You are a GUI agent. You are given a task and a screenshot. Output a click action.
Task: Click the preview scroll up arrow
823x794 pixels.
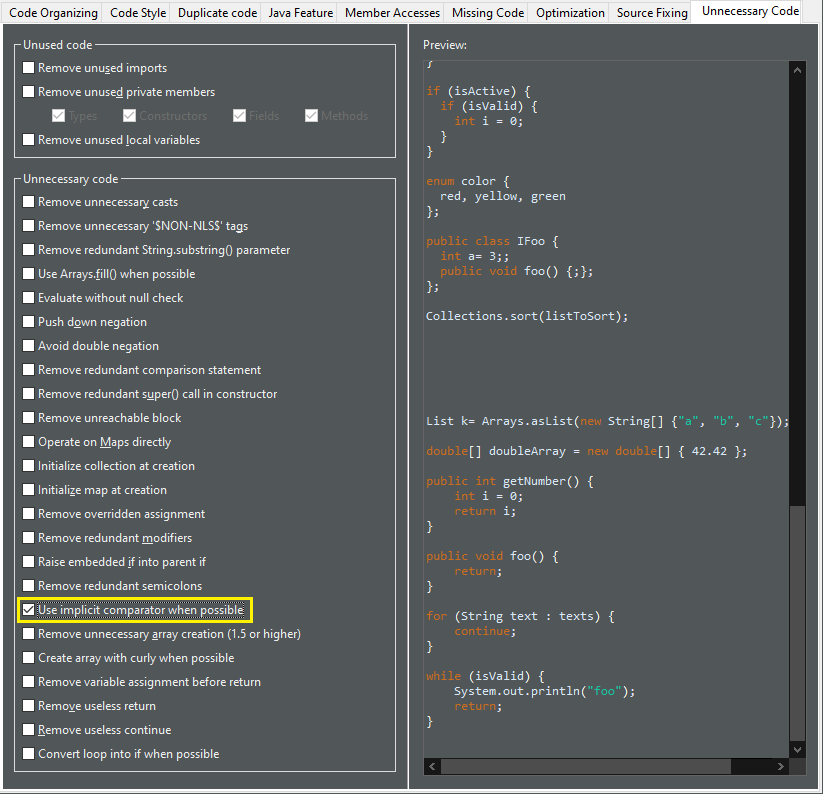click(x=797, y=70)
